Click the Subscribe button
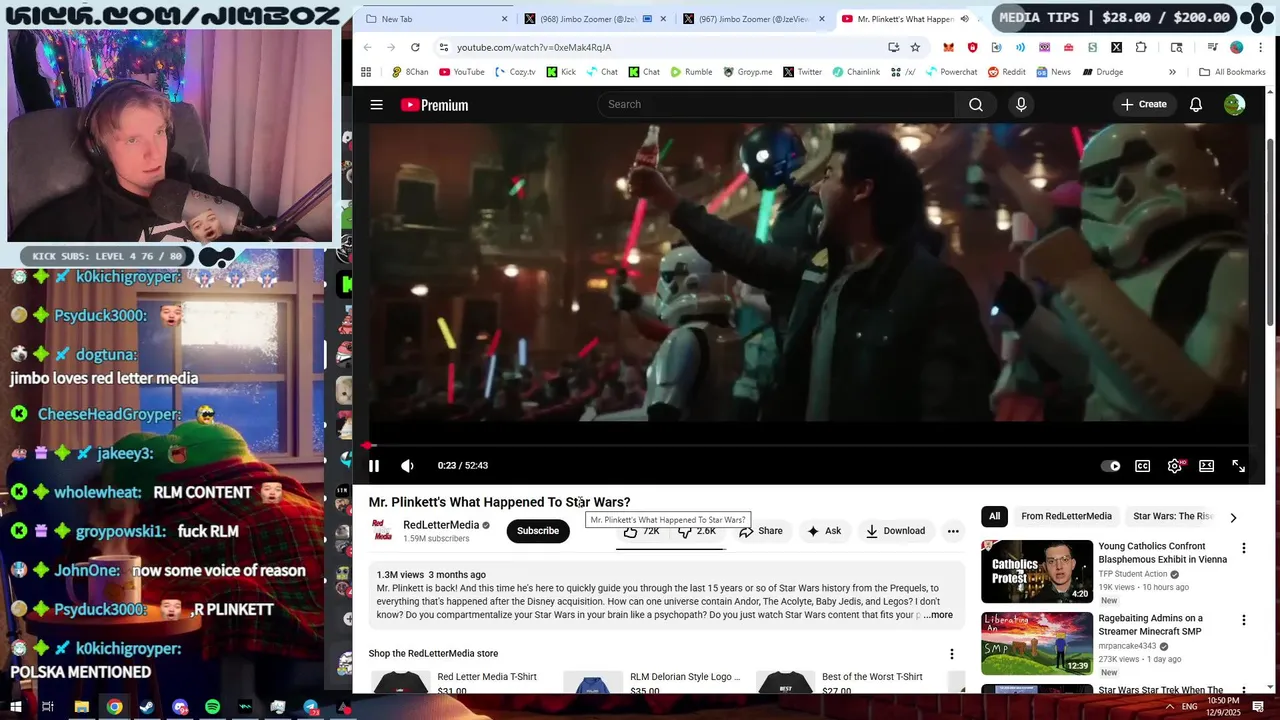Viewport: 1280px width, 720px height. click(538, 531)
